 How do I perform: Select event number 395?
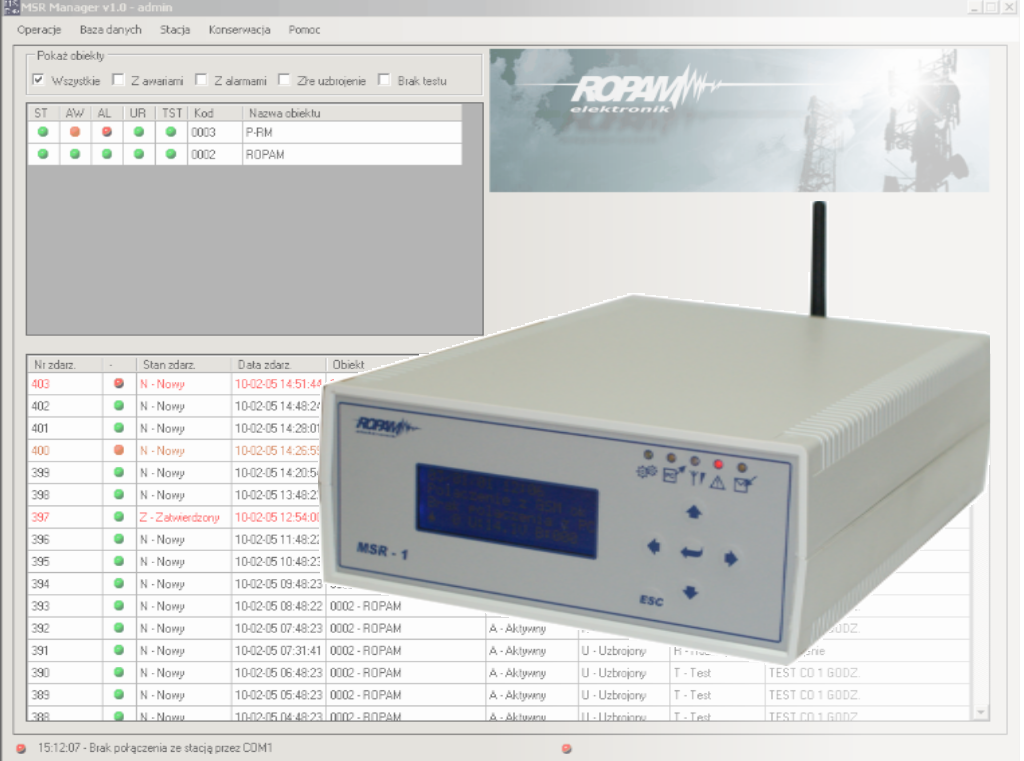[x=40, y=562]
